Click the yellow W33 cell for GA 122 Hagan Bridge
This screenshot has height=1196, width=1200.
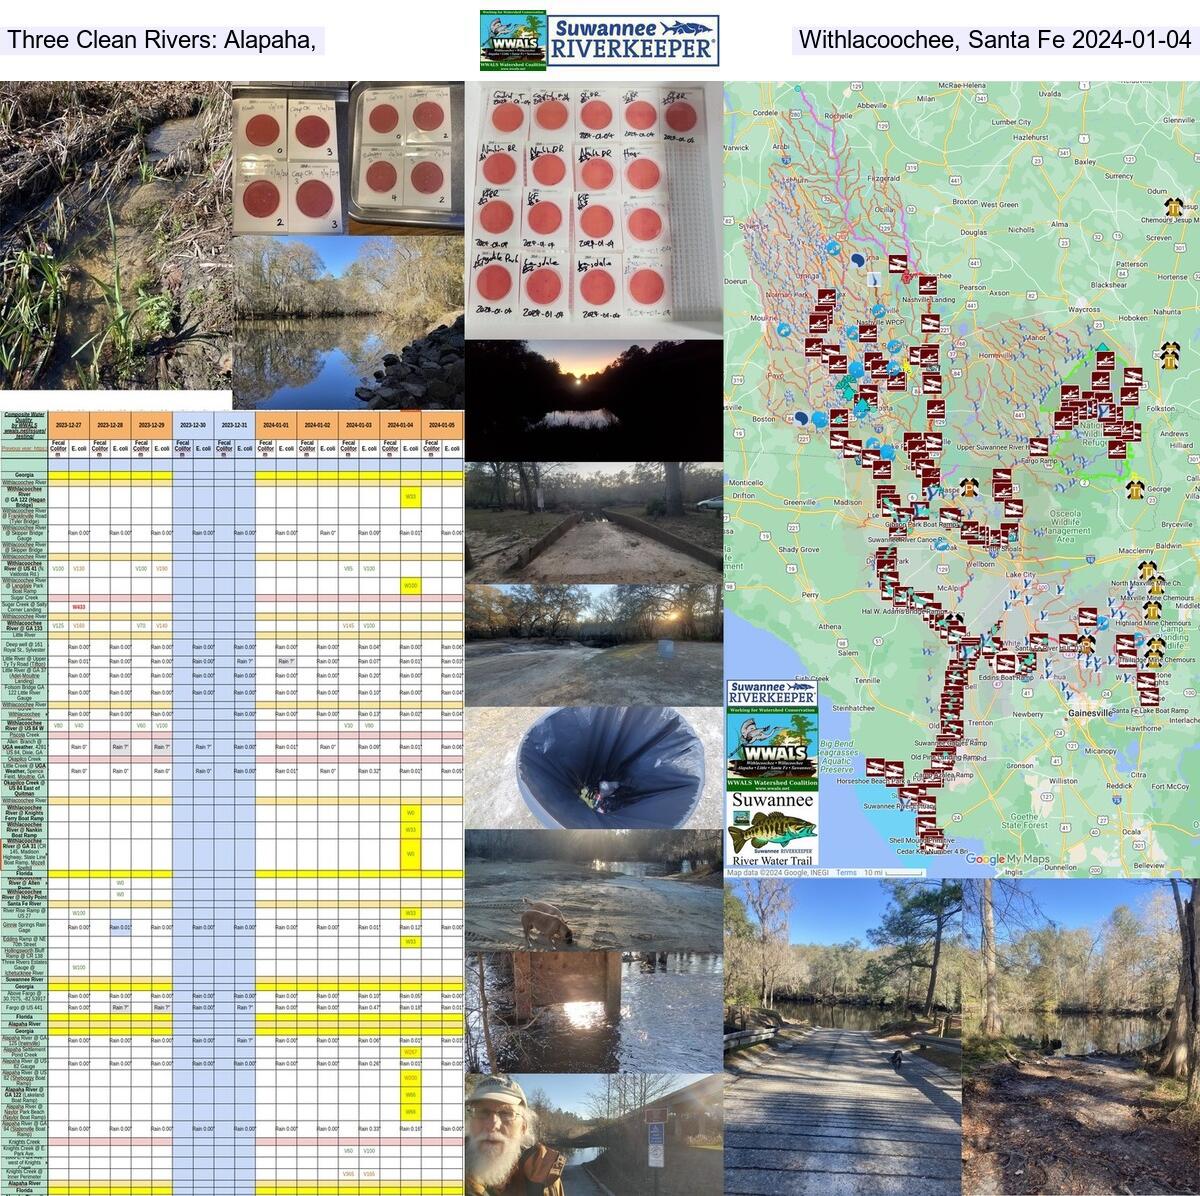[x=410, y=496]
